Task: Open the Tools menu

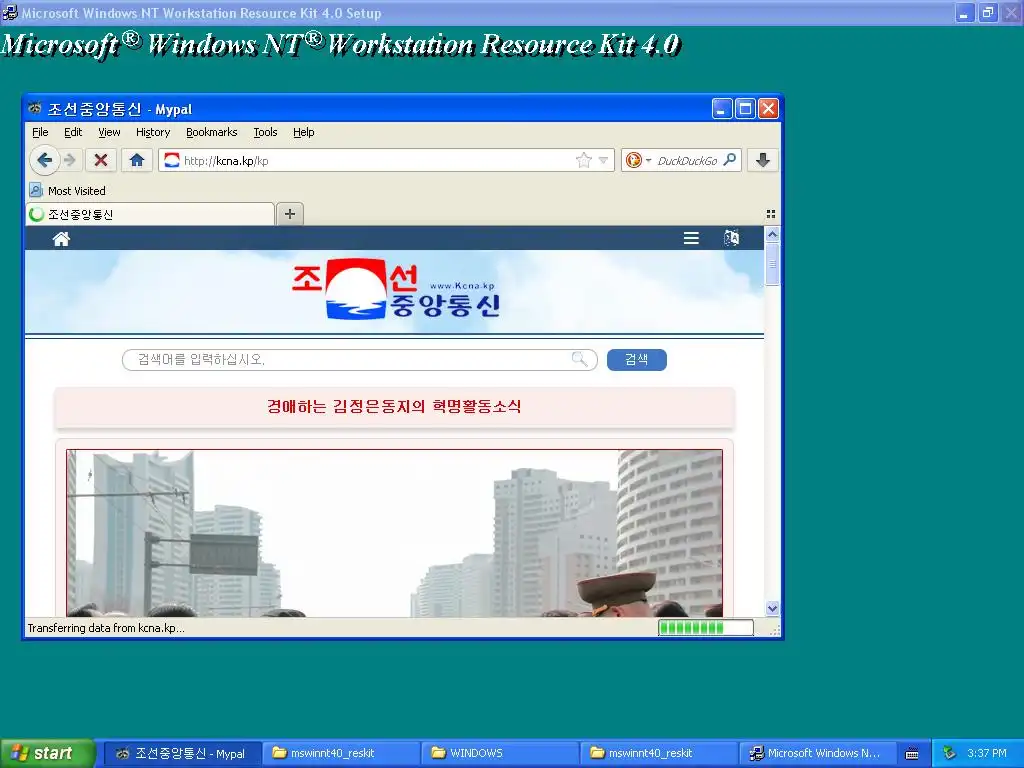Action: 265,132
